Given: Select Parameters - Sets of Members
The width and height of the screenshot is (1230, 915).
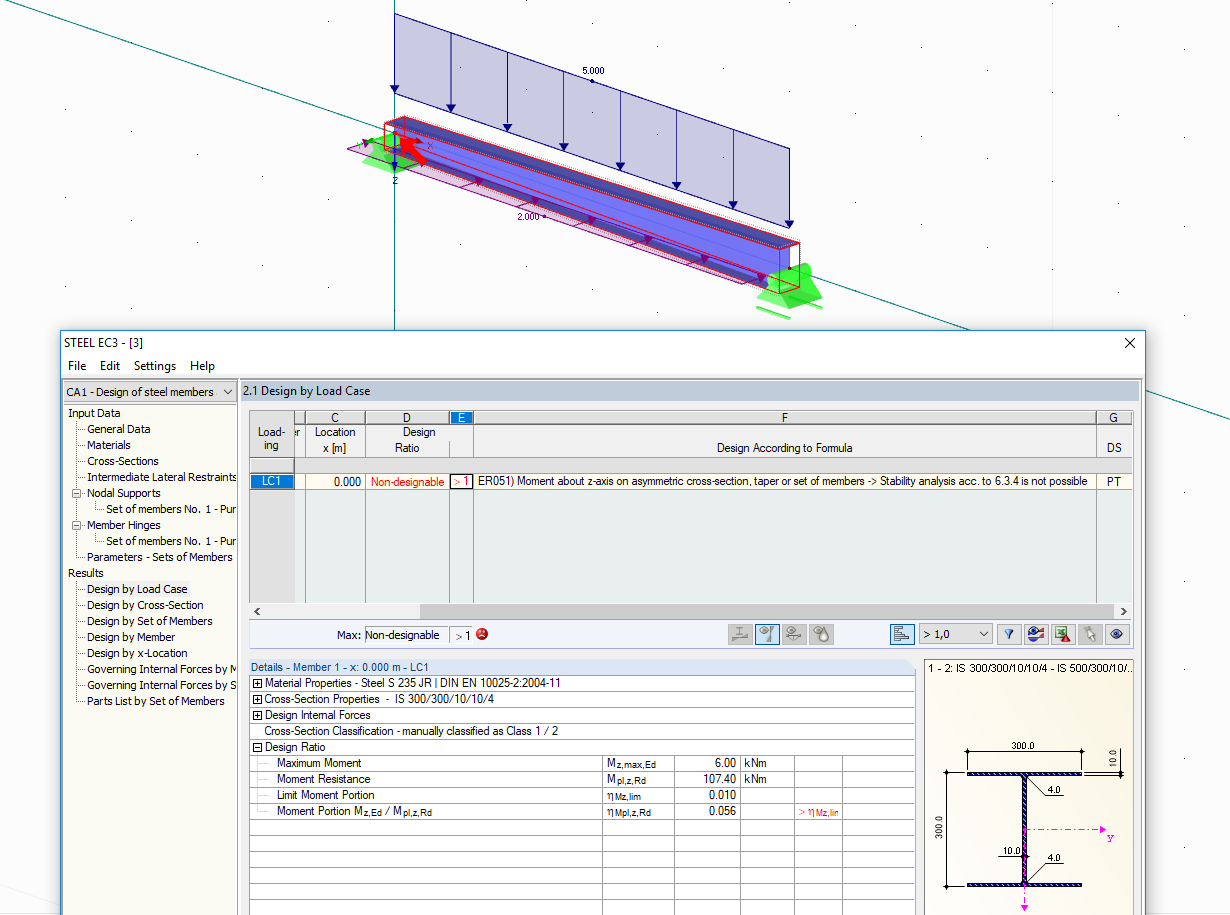Looking at the screenshot, I should [160, 557].
